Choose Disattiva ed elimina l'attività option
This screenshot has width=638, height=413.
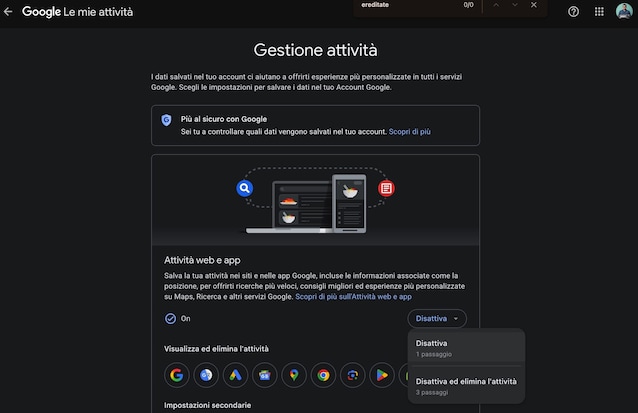click(x=466, y=386)
